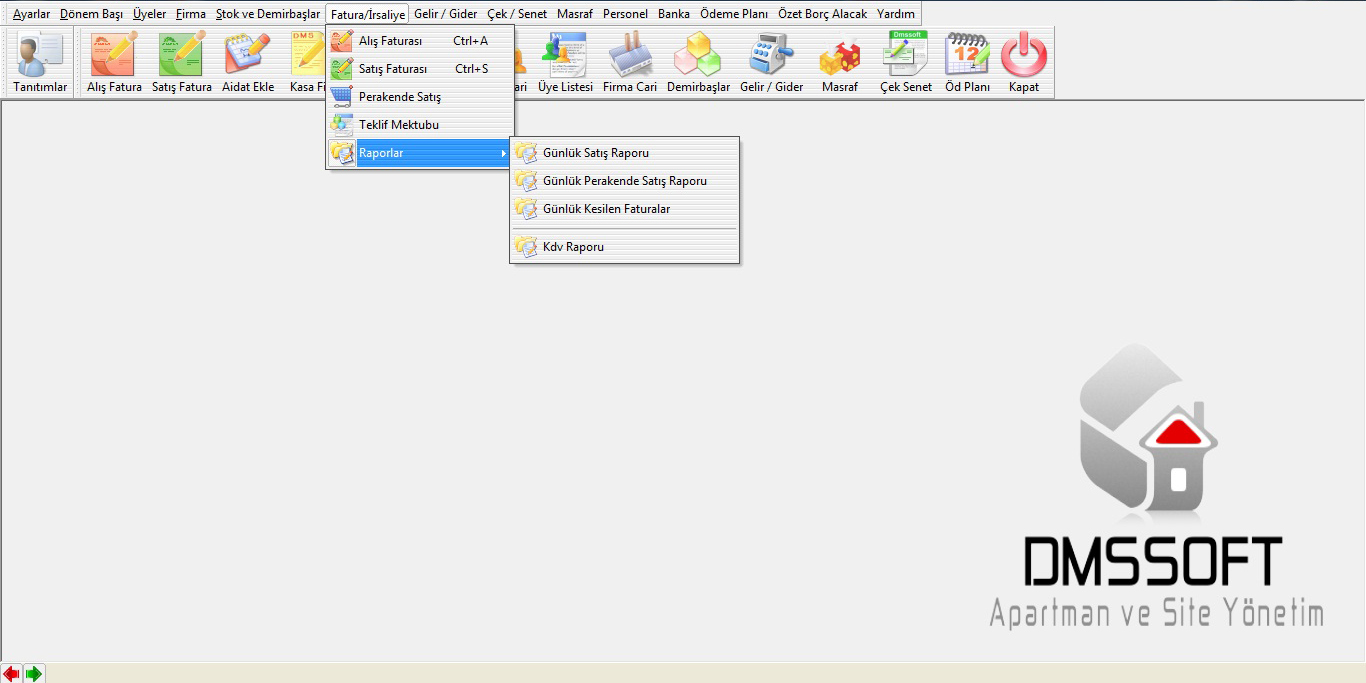Click the Çek Senet toolbar icon
The height and width of the screenshot is (683, 1366).
[905, 62]
